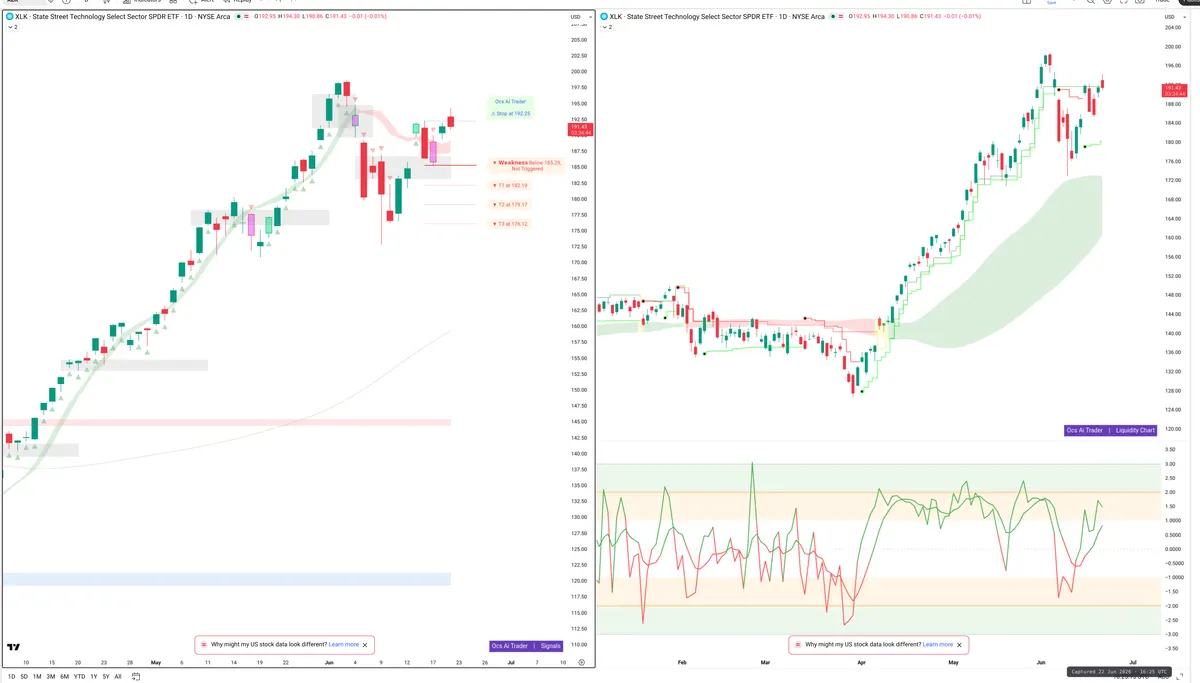This screenshot has height=683, width=1200.
Task: Click the Feb label on right time axis
Action: coord(682,662)
